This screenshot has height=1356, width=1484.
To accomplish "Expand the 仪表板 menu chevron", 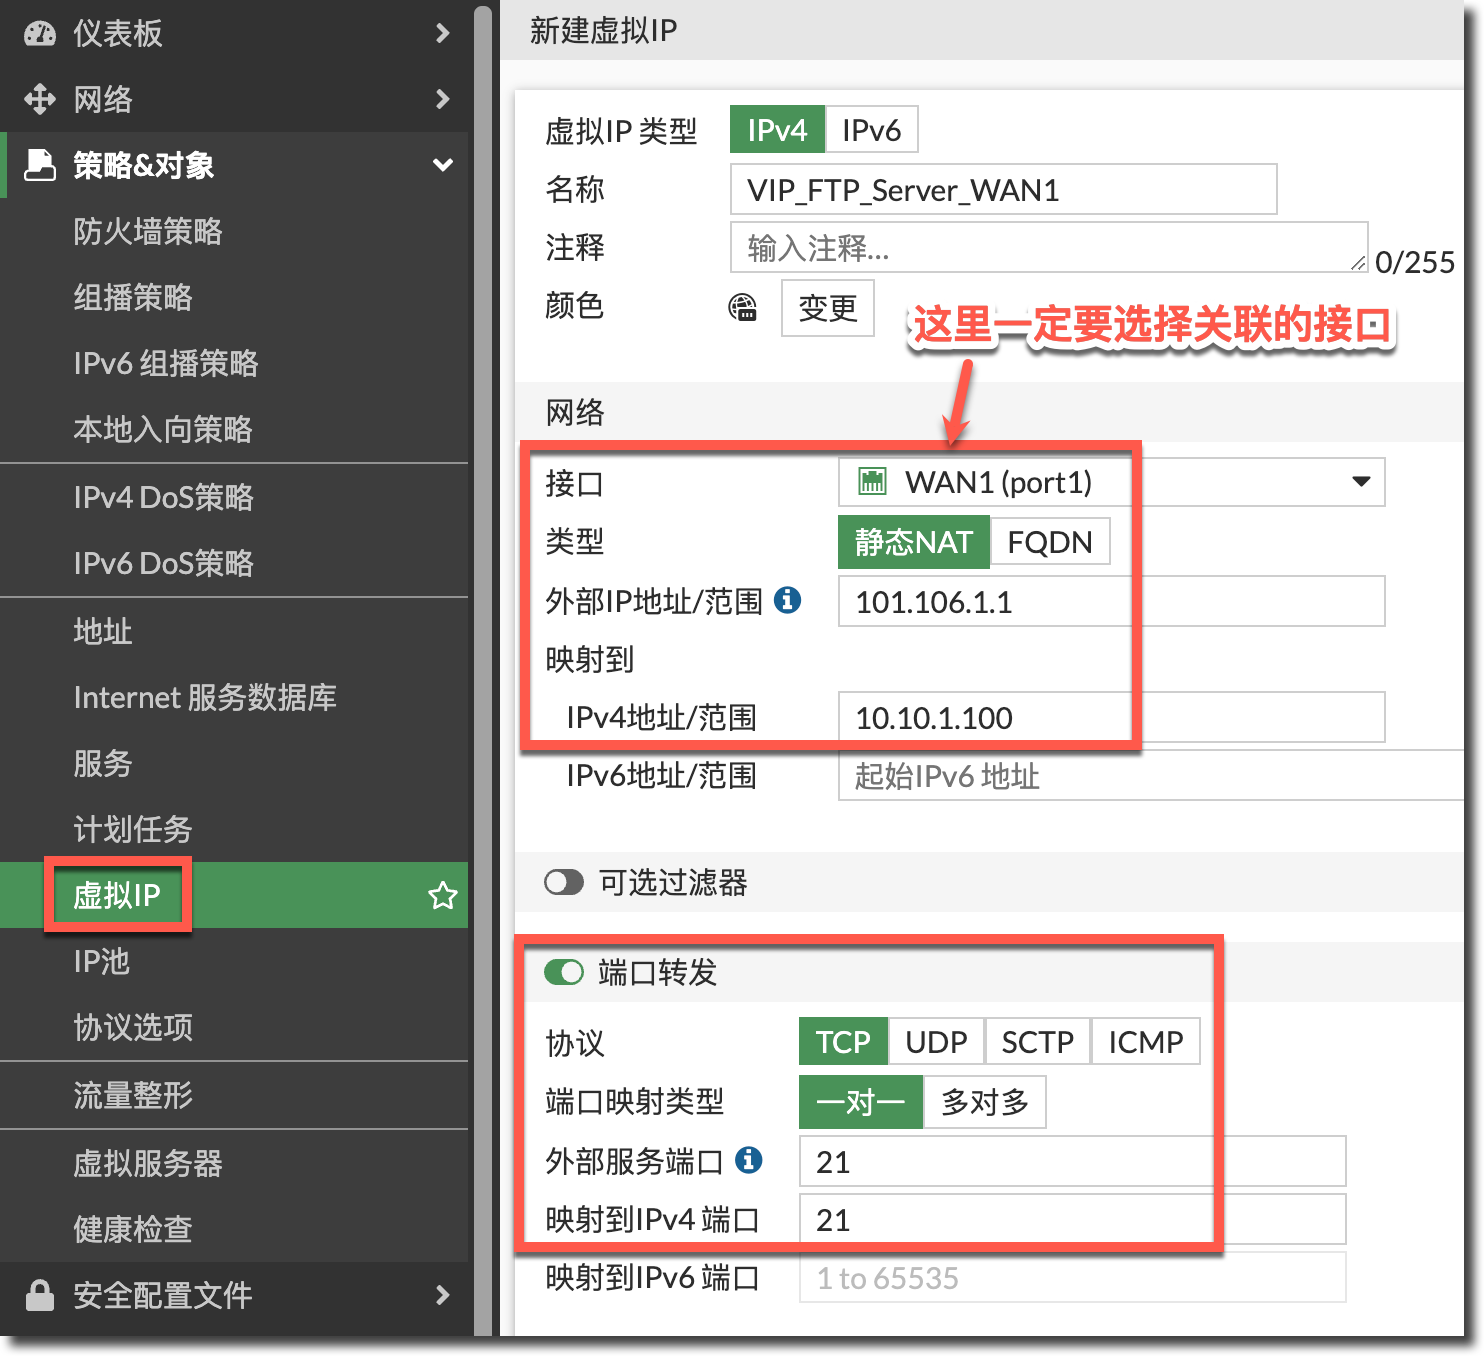I will (443, 34).
